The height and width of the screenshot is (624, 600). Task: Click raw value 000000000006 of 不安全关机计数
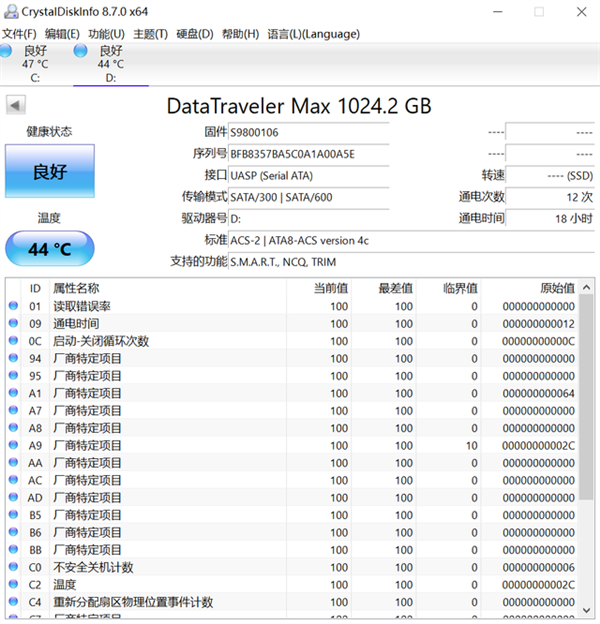[538, 567]
